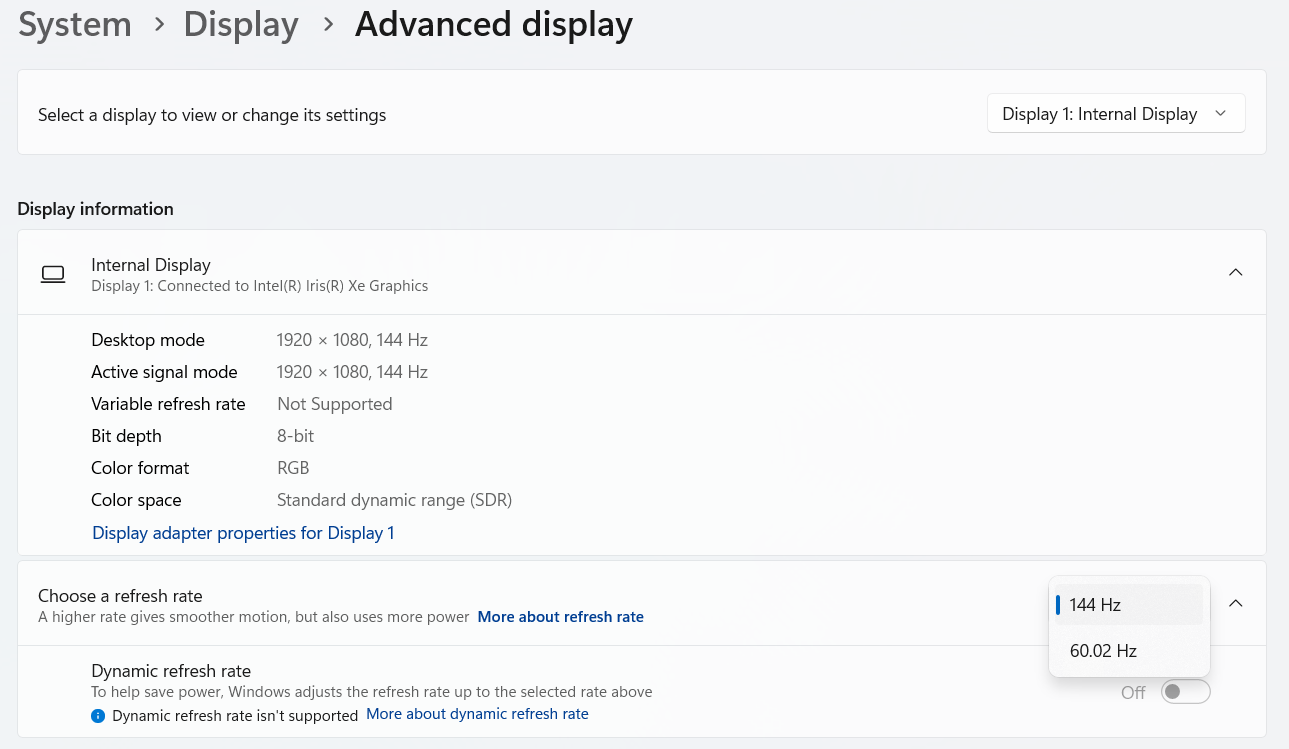Viewport: 1289px width, 749px height.
Task: Click the Variable refresh rate Not Supported value
Action: [x=334, y=404]
